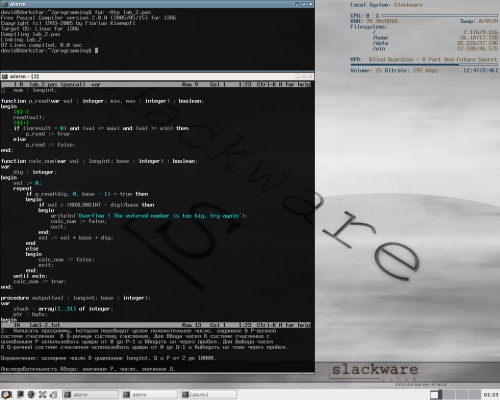Click the 'read(val);' statement
This screenshot has height=400, width=500.
pyautogui.click(x=29, y=117)
